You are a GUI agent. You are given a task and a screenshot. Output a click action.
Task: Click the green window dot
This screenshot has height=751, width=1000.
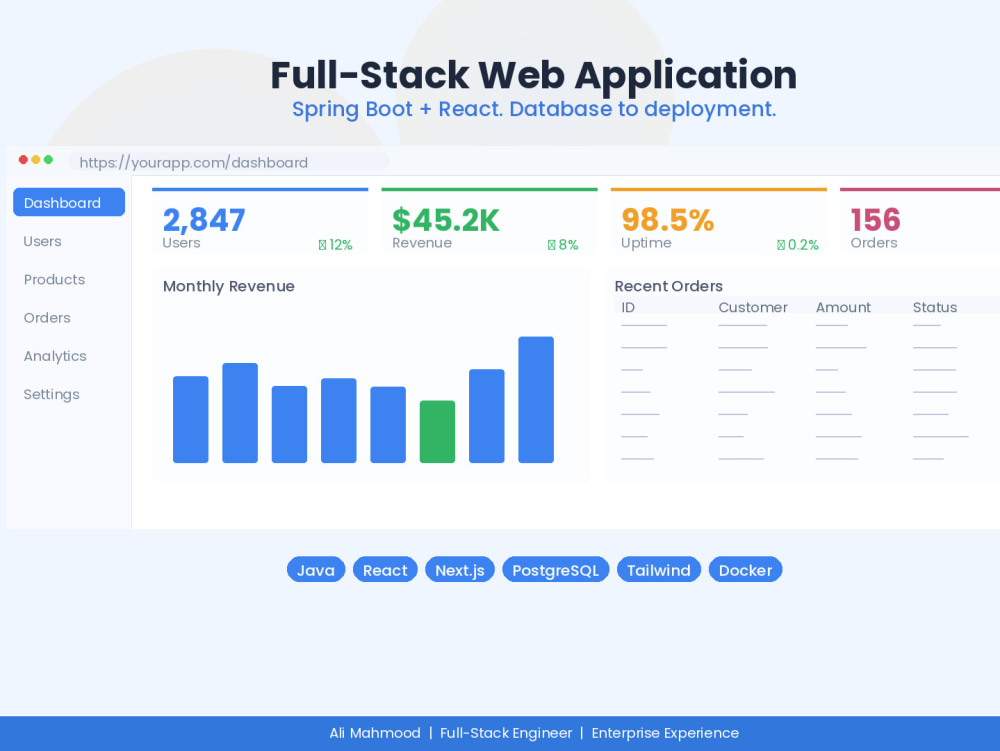click(x=48, y=159)
